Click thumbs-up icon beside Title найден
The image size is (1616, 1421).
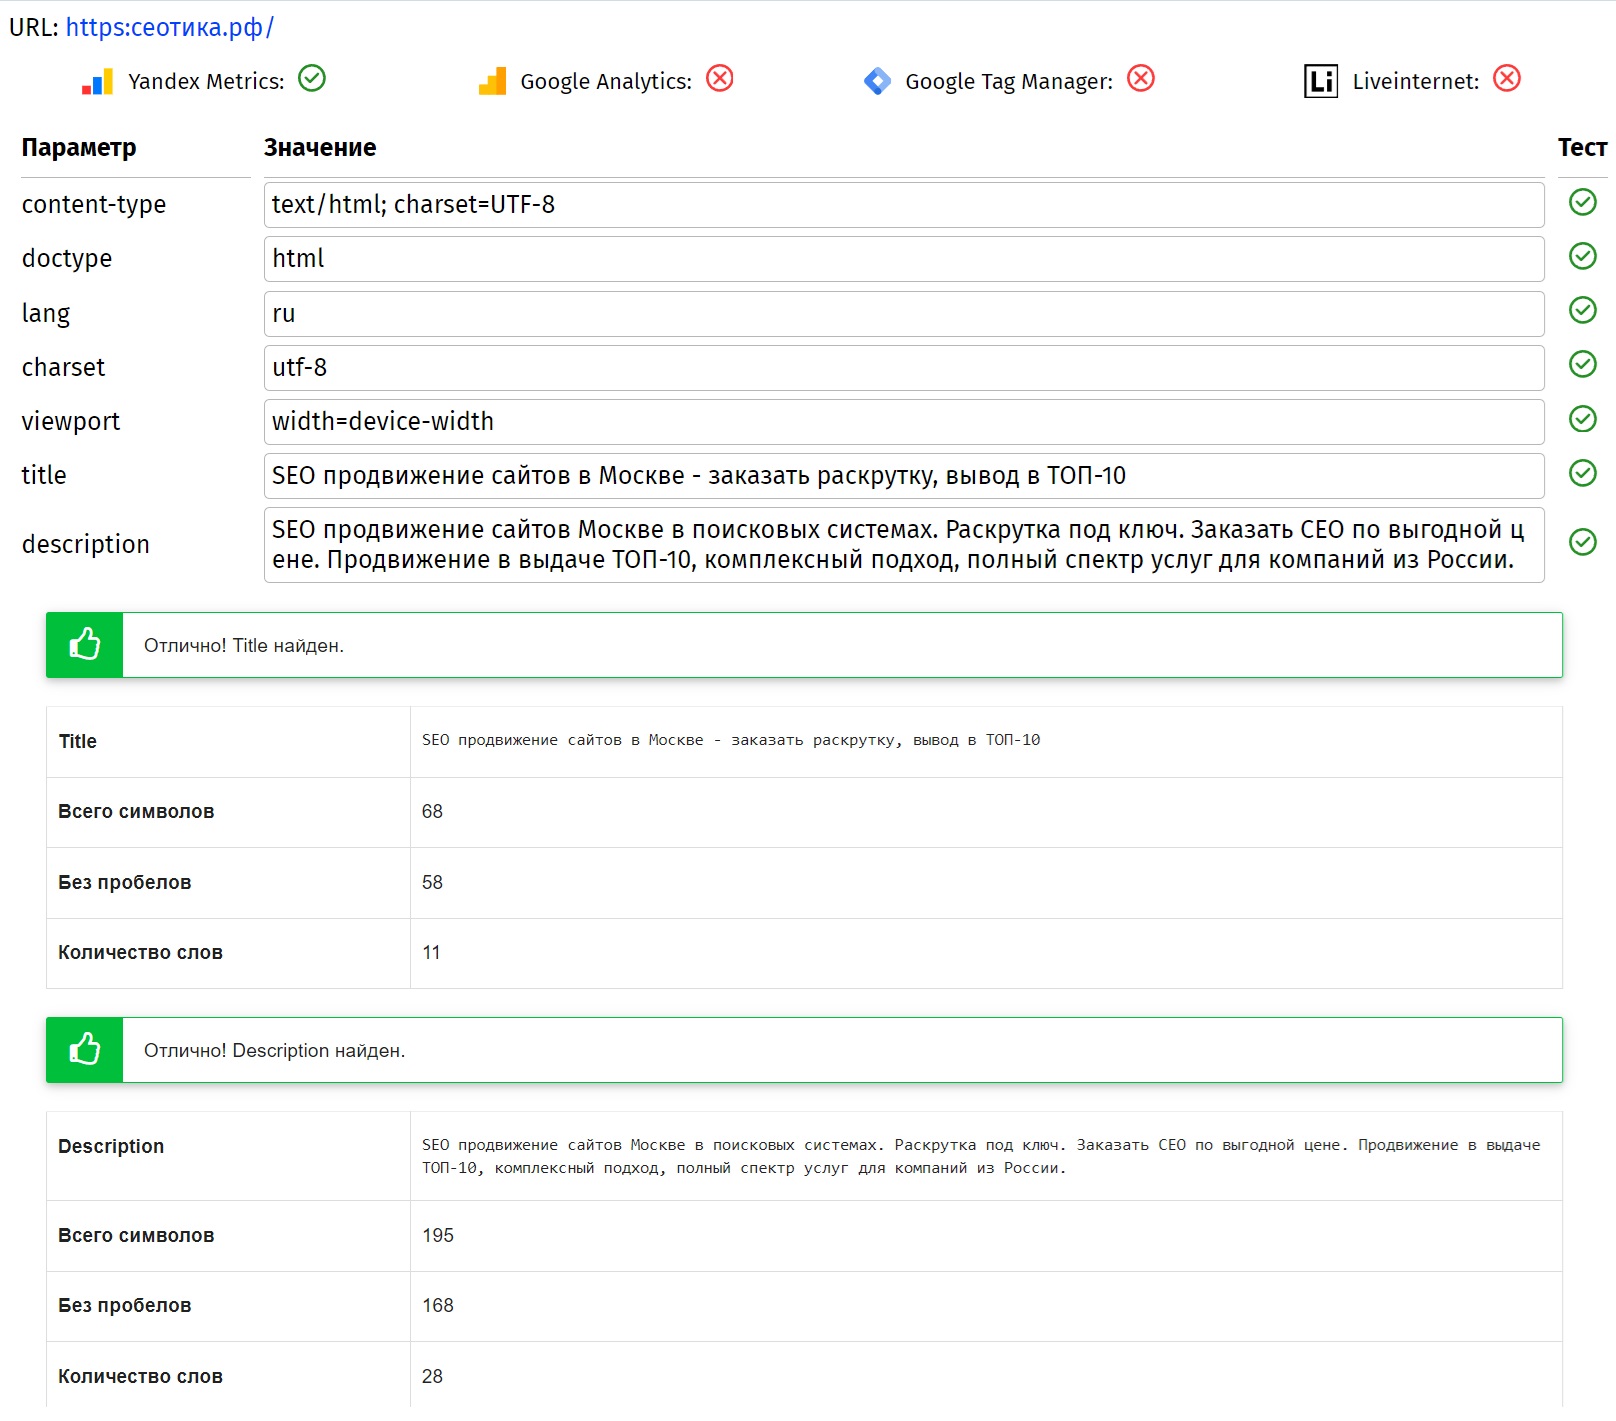click(x=85, y=645)
